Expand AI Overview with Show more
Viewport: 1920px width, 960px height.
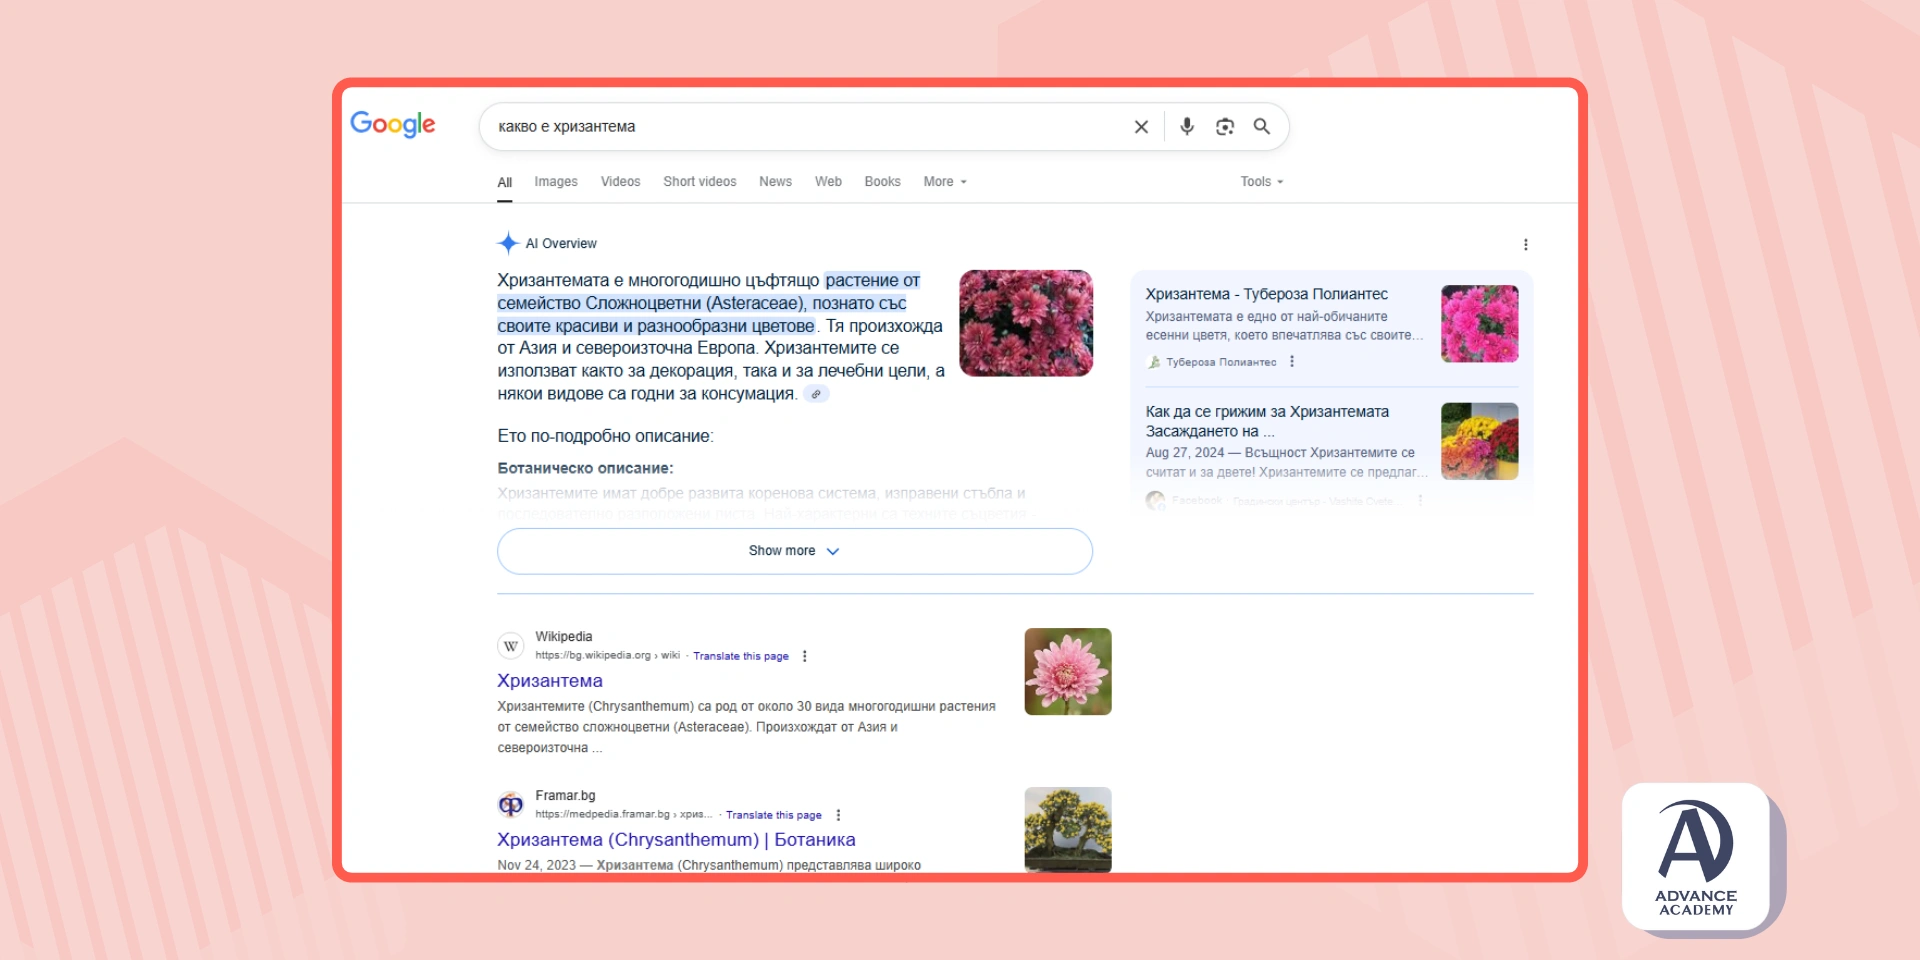(795, 551)
